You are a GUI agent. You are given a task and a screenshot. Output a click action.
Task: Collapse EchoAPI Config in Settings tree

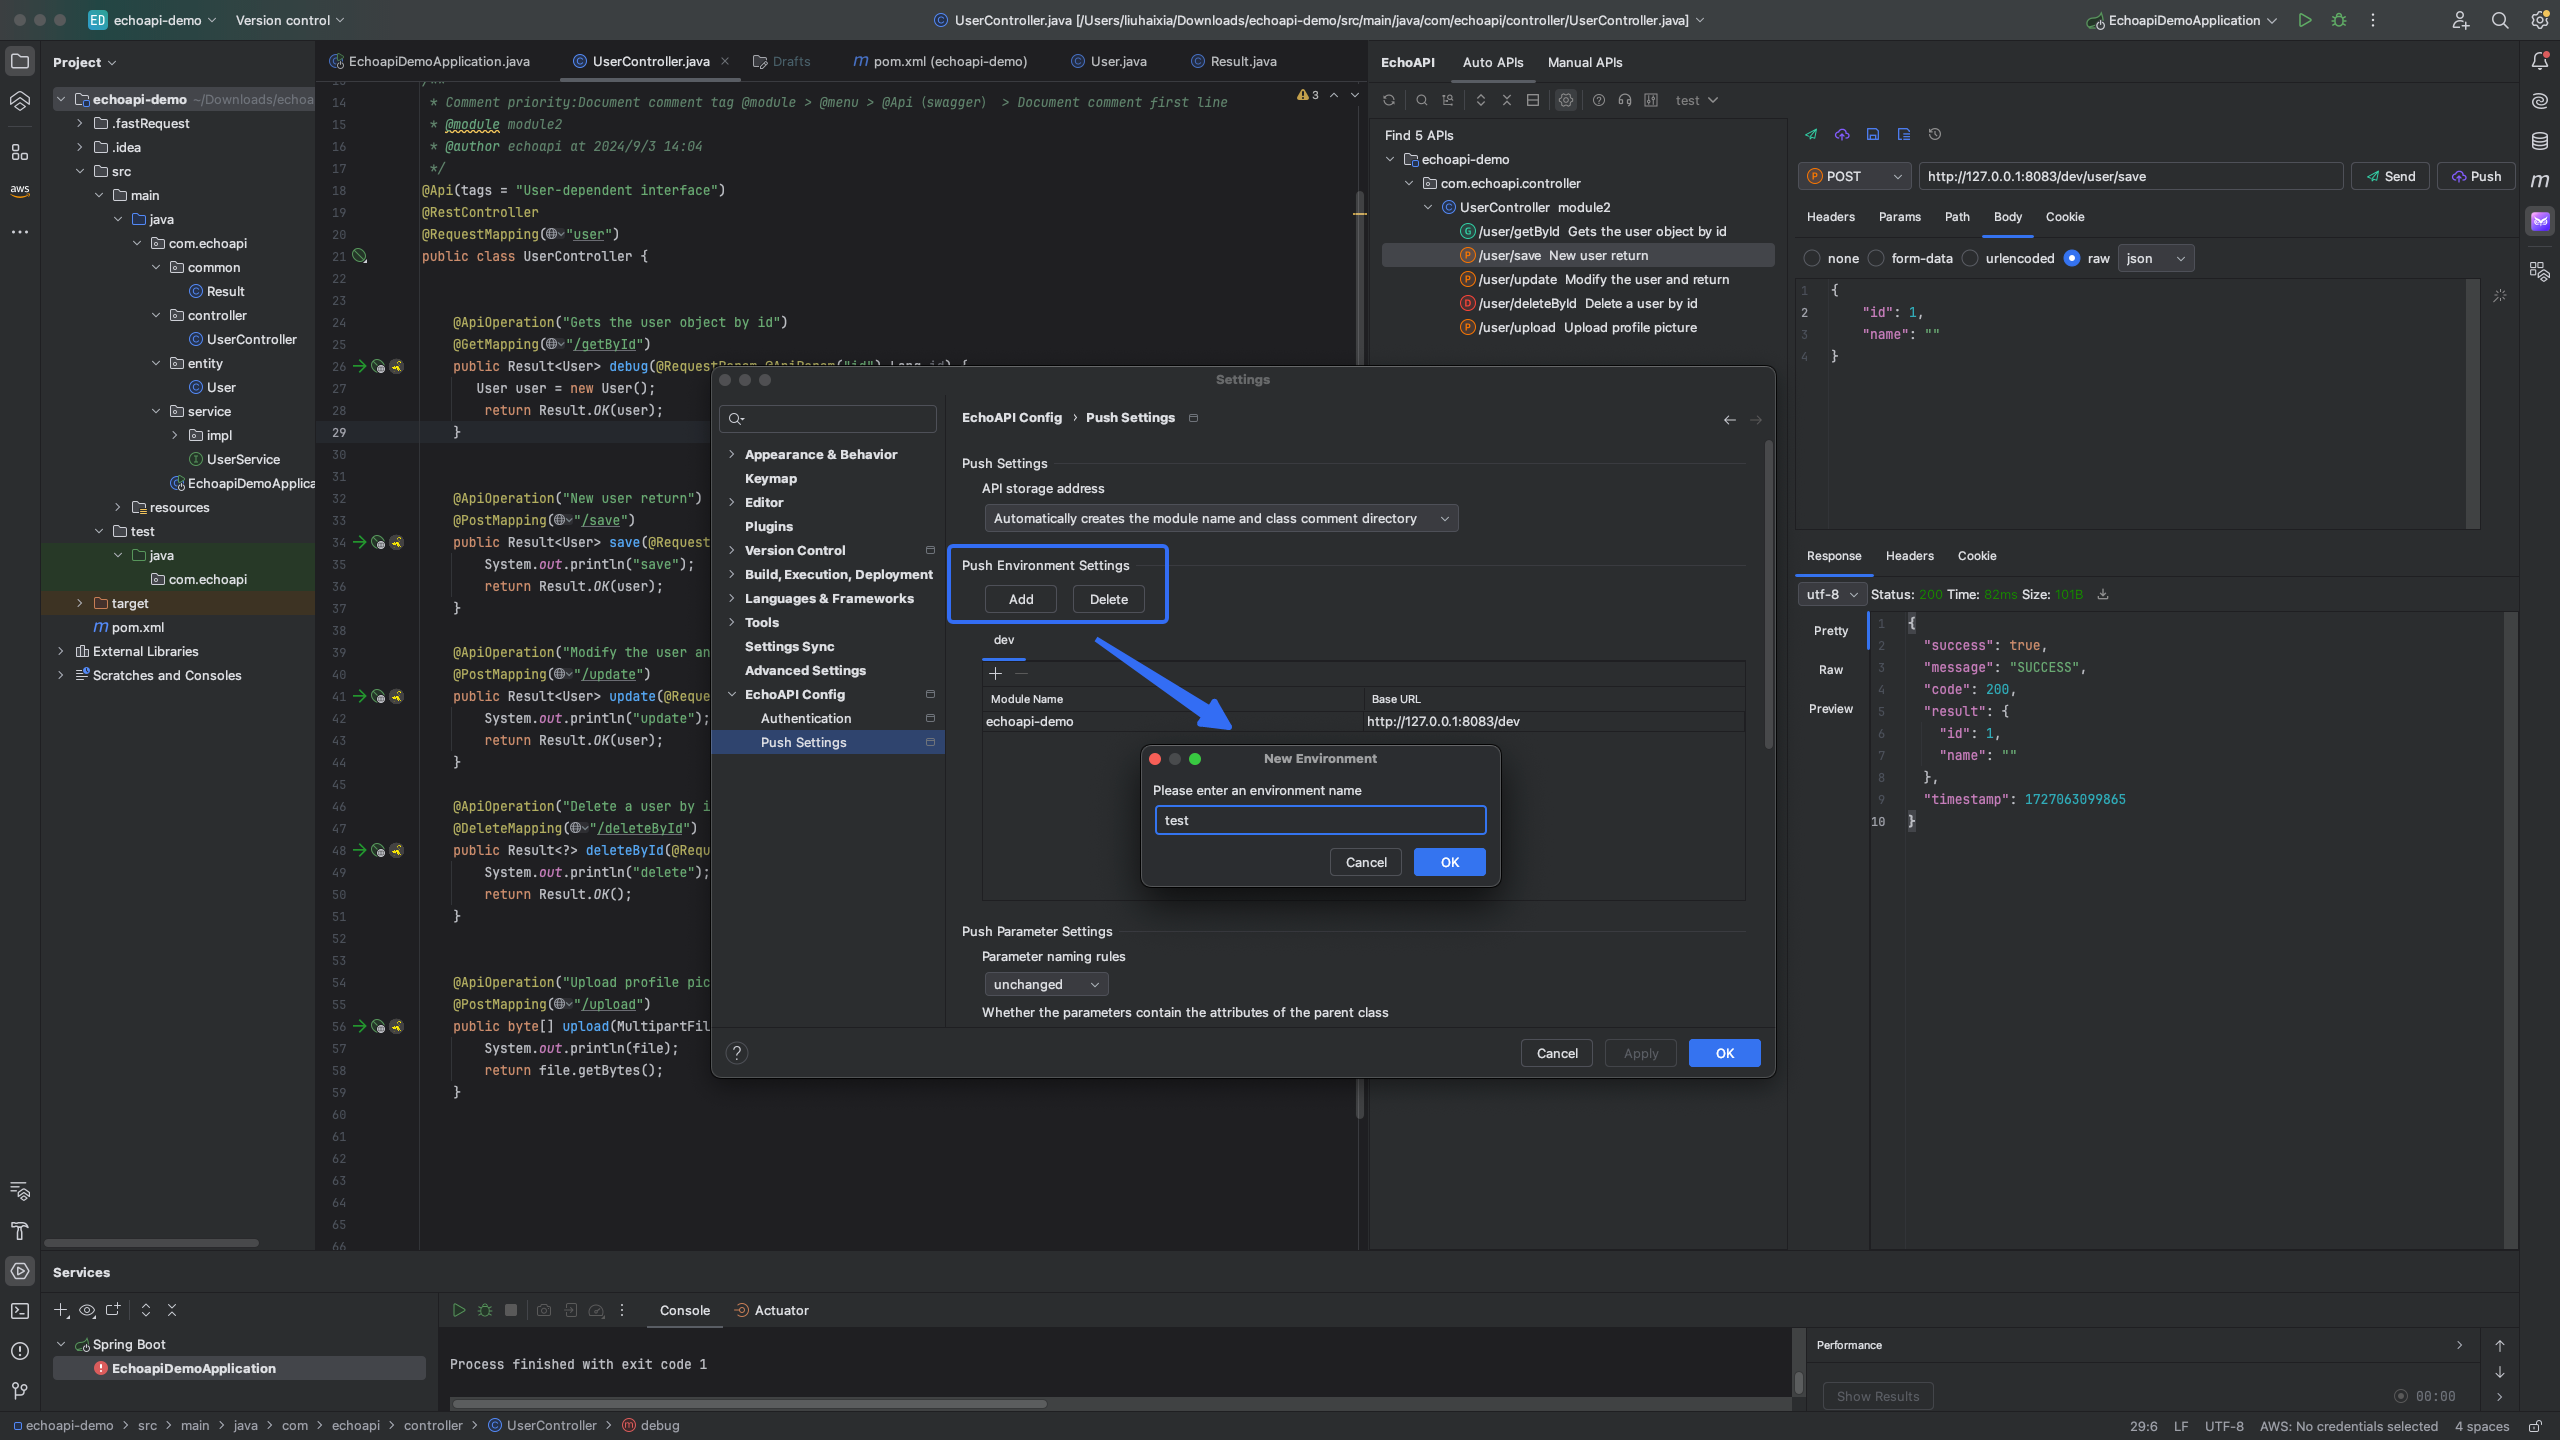pos(732,694)
